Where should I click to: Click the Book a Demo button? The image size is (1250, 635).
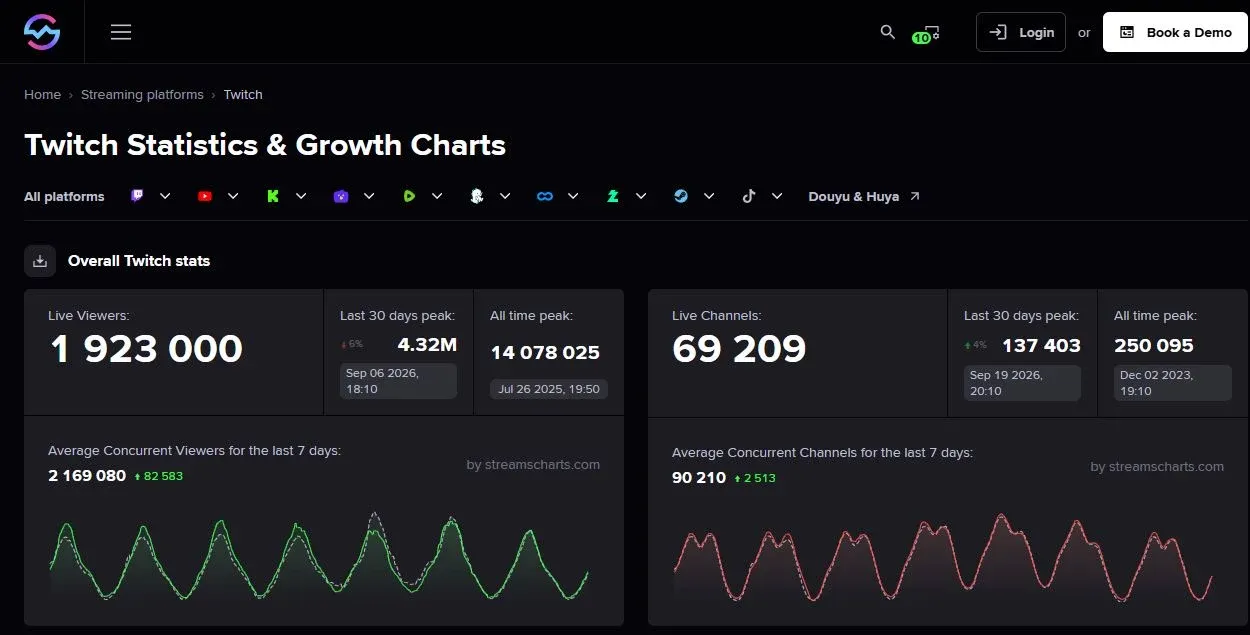tap(1175, 32)
